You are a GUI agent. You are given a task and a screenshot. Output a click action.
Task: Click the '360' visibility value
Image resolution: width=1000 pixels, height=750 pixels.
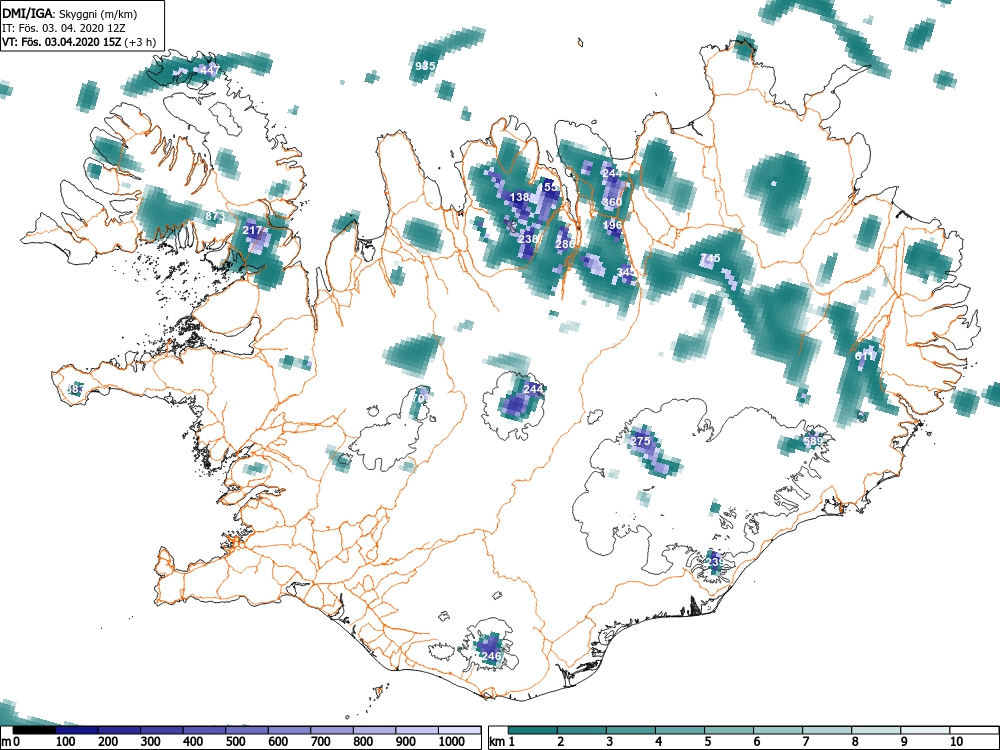pyautogui.click(x=612, y=202)
